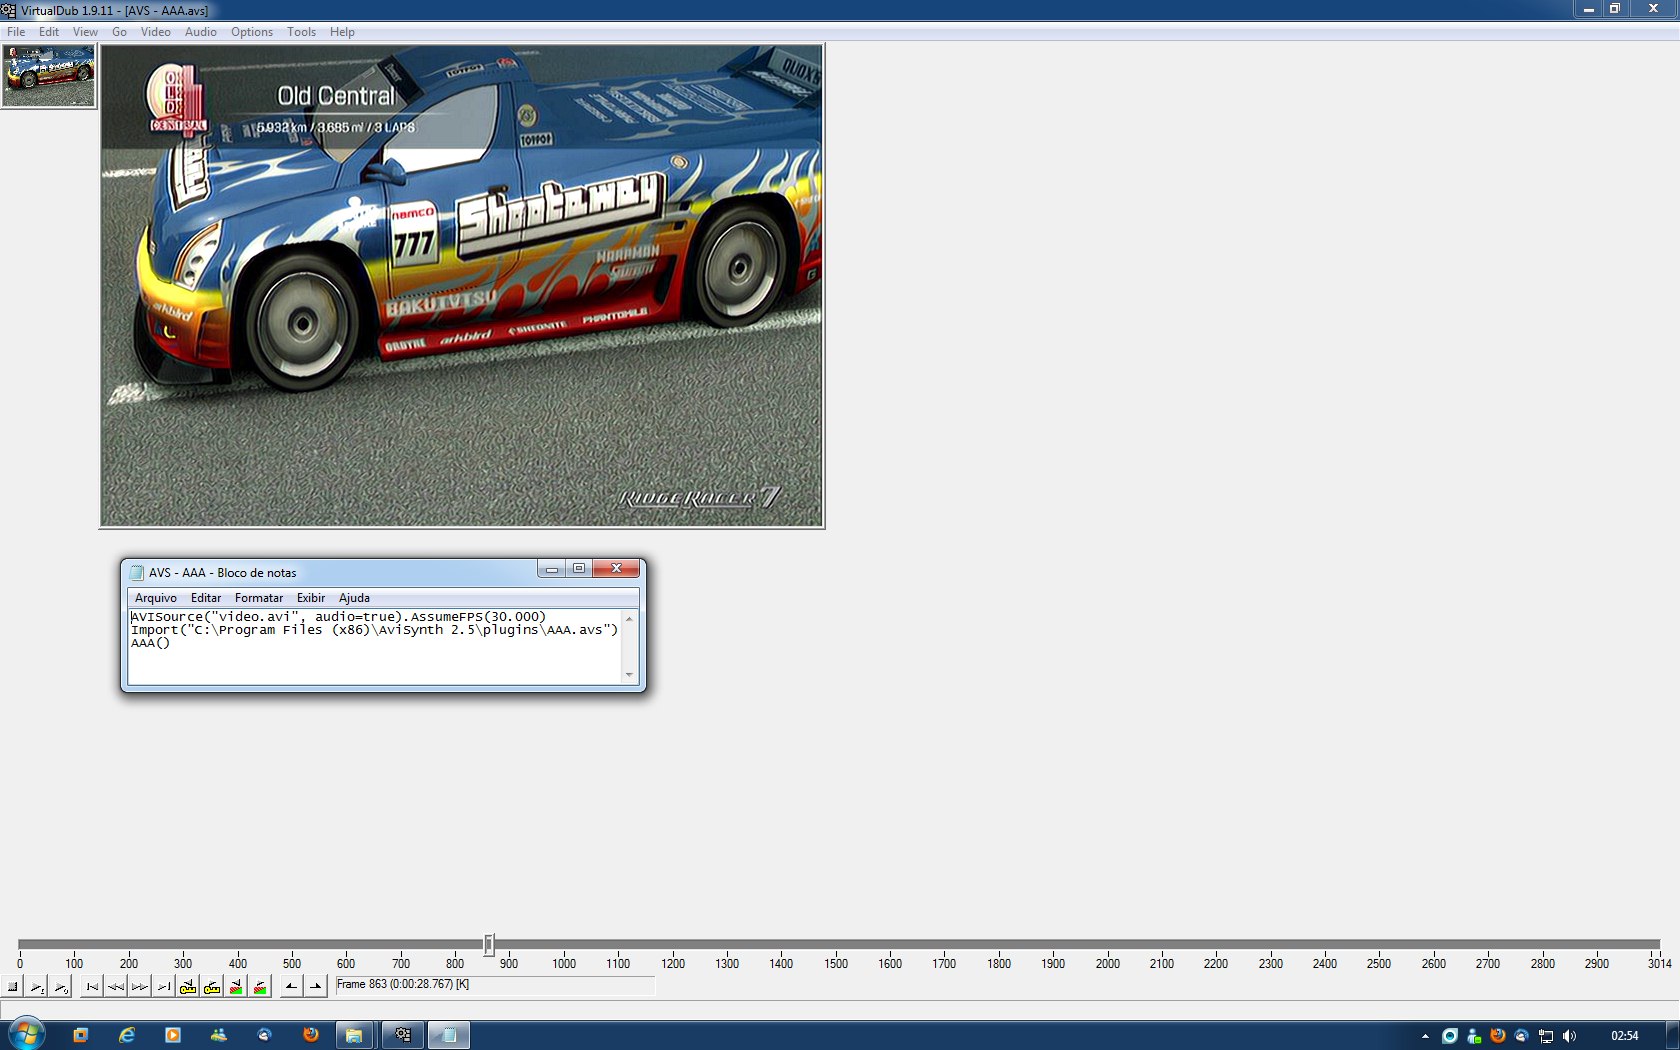Click the Firefox tray icon
Viewport: 1680px width, 1050px height.
click(1498, 1036)
